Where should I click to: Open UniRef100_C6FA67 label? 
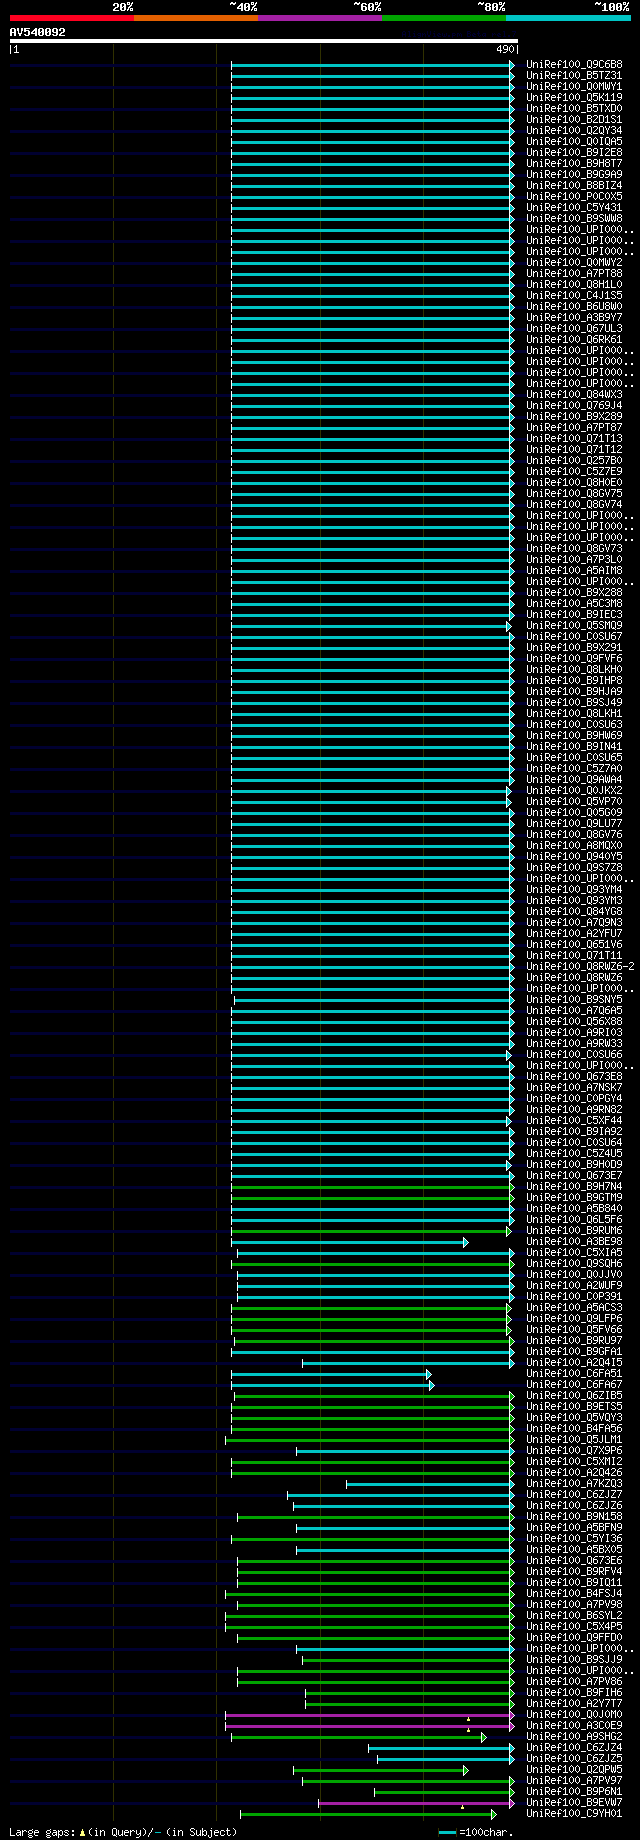tap(574, 1384)
